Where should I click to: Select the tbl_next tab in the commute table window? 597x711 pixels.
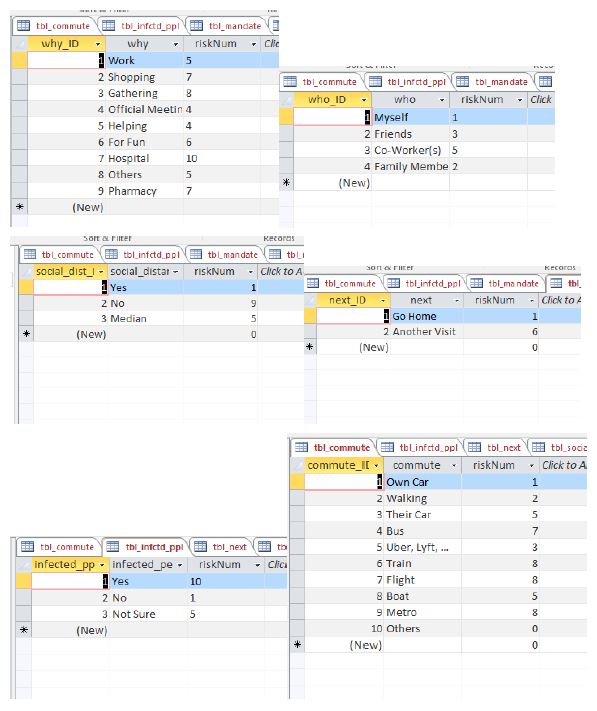[495, 448]
